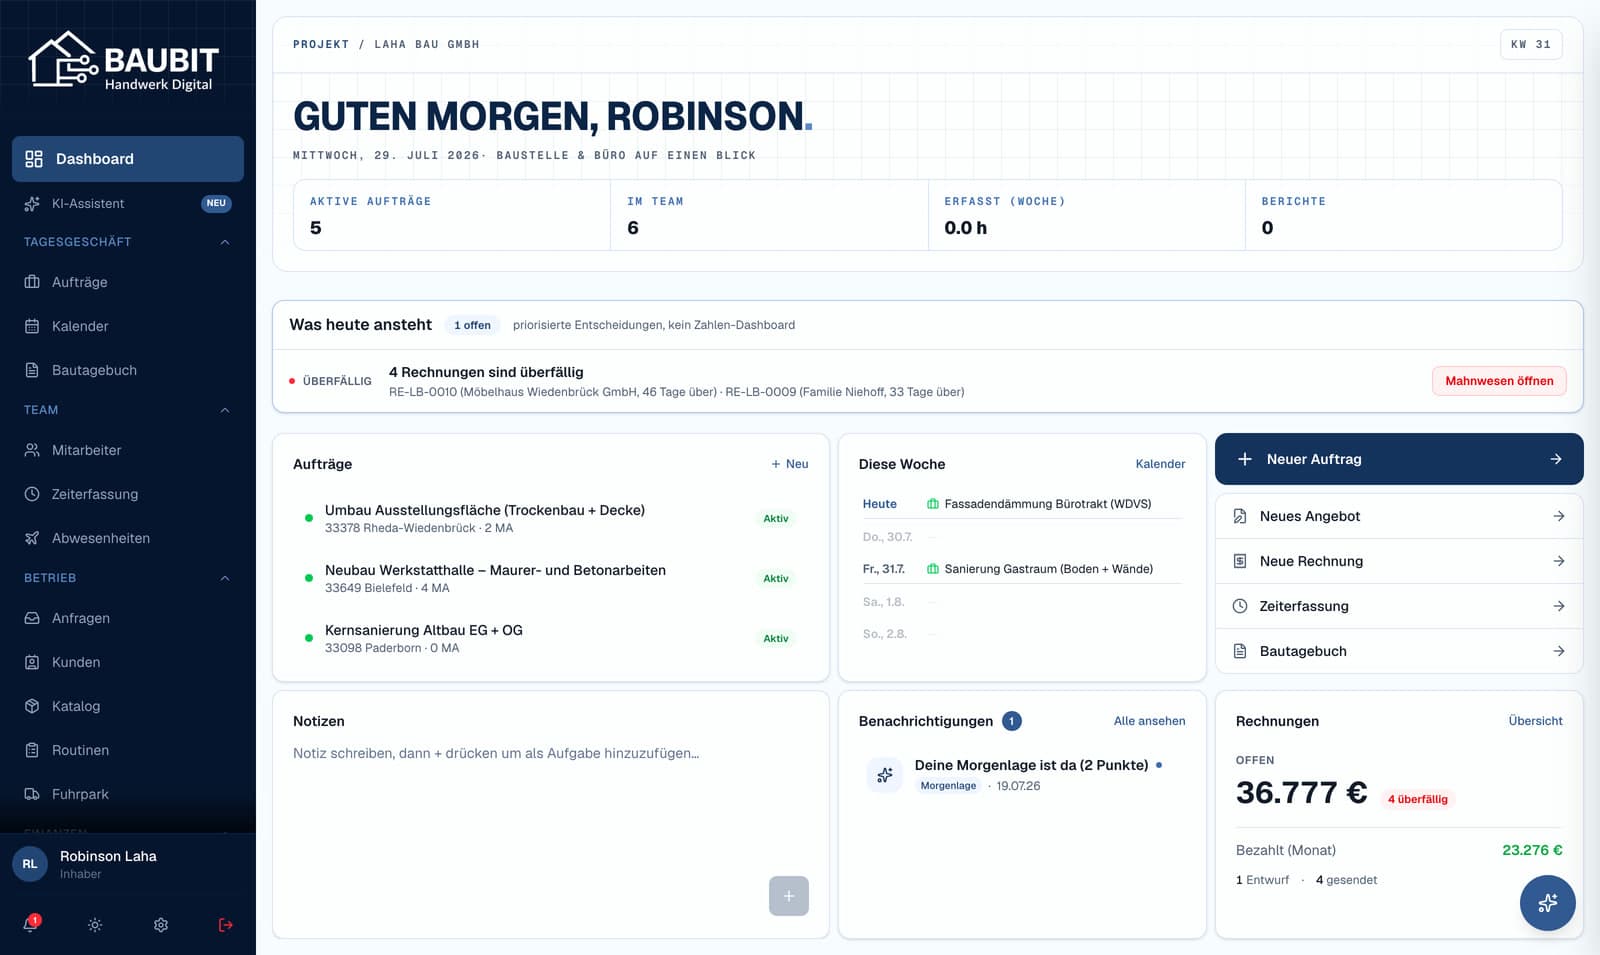Screen dimensions: 1600x955
Task: Click the Kunden contact icon
Action: [32, 662]
